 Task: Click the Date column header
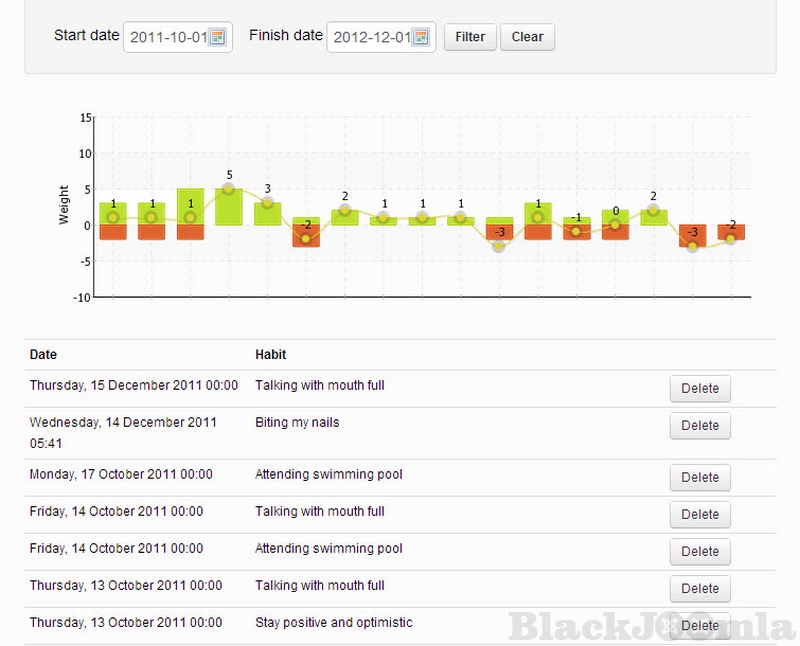[43, 355]
